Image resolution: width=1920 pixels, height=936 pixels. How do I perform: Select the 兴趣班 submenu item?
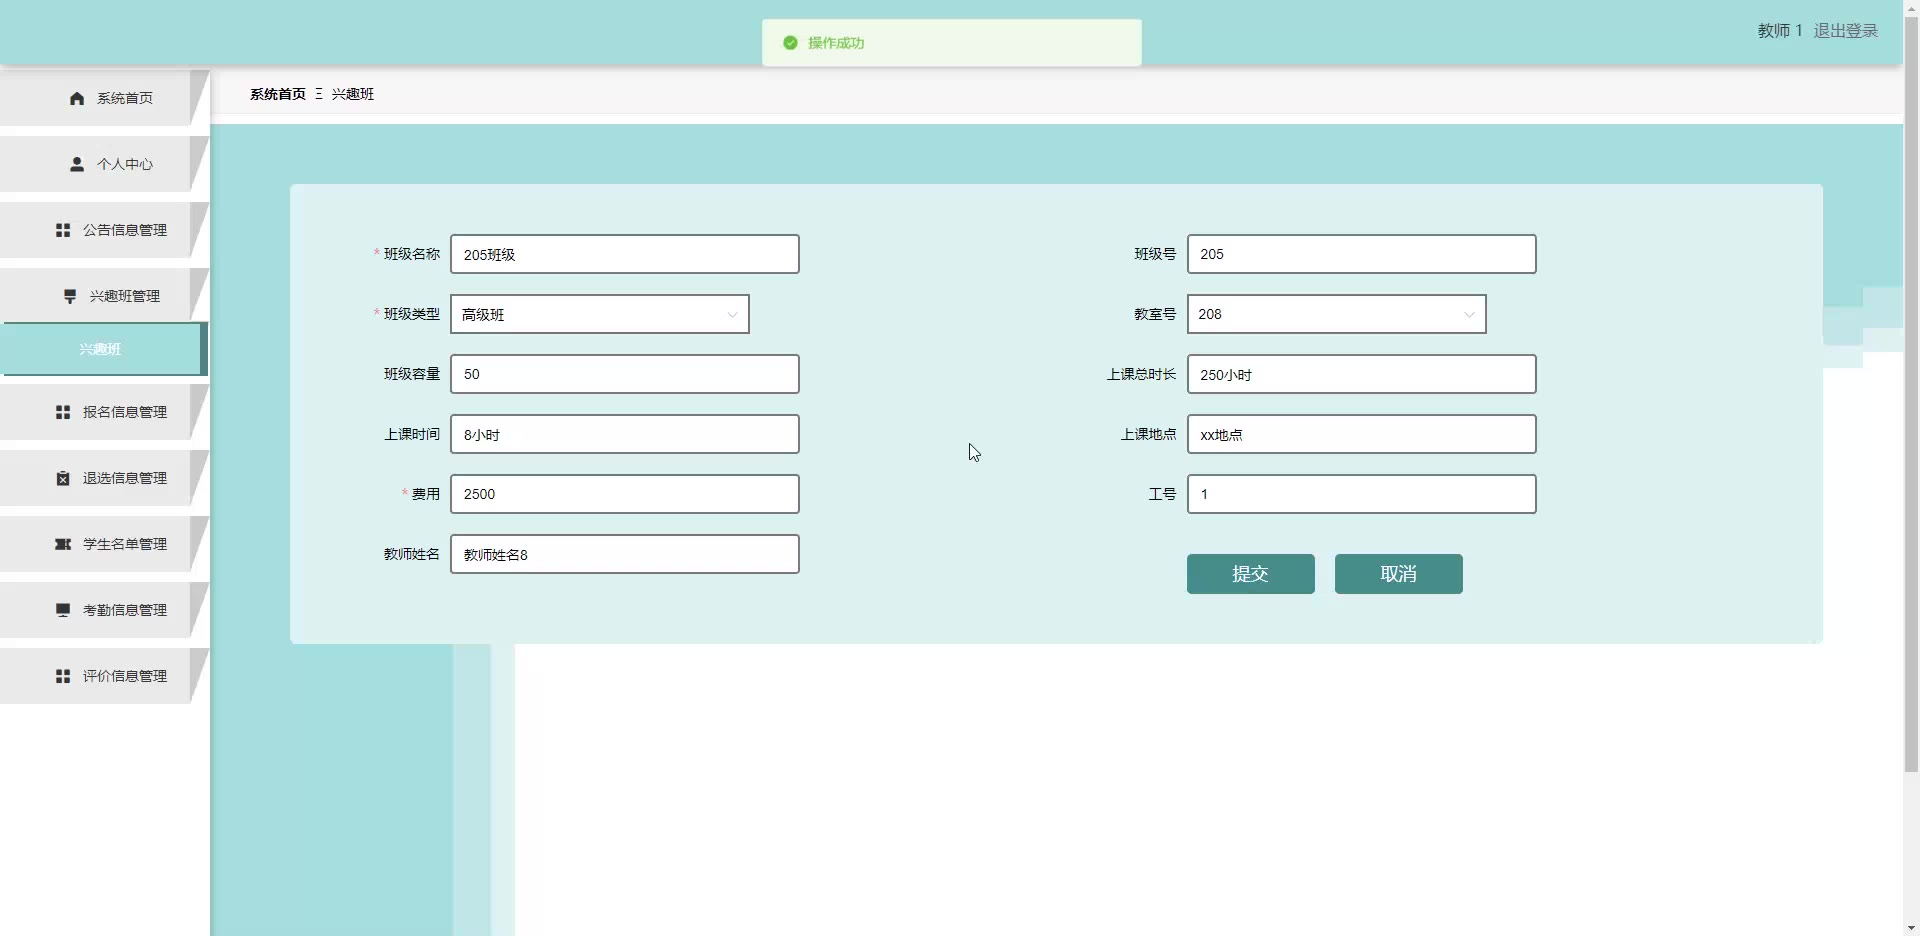[104, 349]
